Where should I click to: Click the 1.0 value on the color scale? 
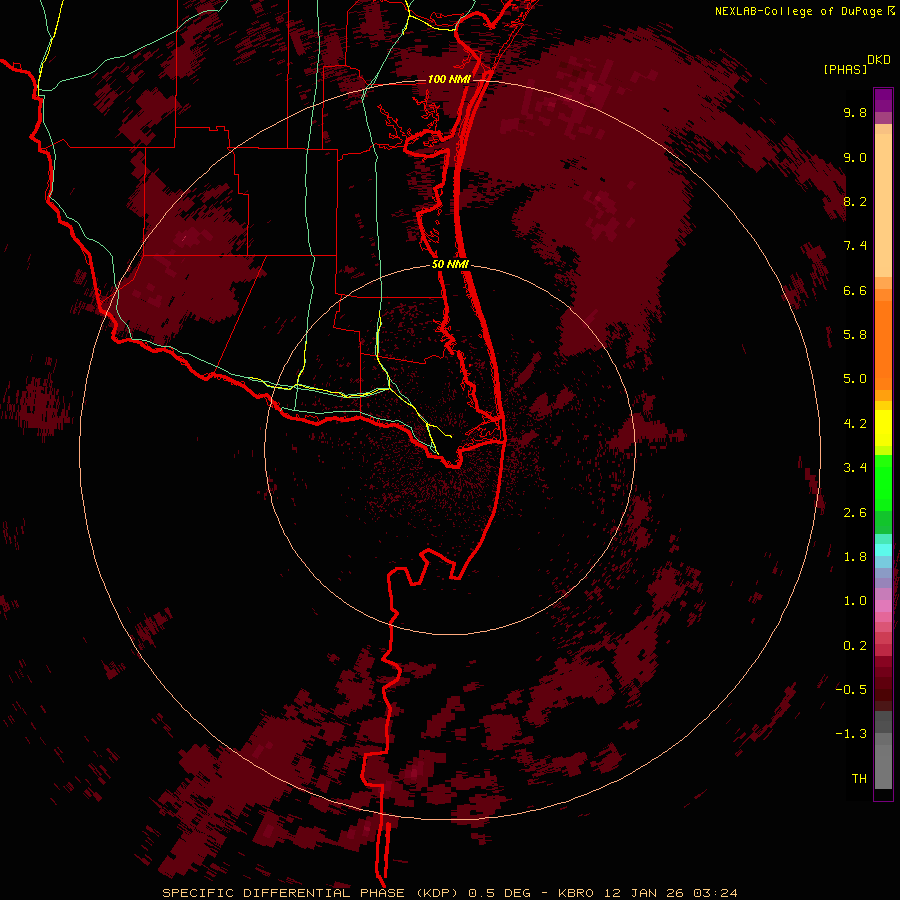coord(855,601)
